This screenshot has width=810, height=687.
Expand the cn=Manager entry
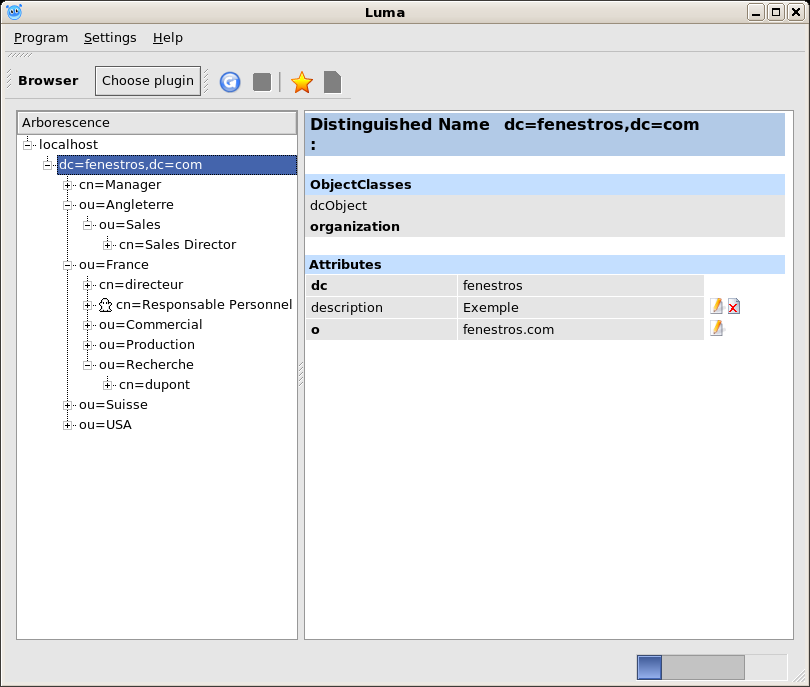point(68,185)
